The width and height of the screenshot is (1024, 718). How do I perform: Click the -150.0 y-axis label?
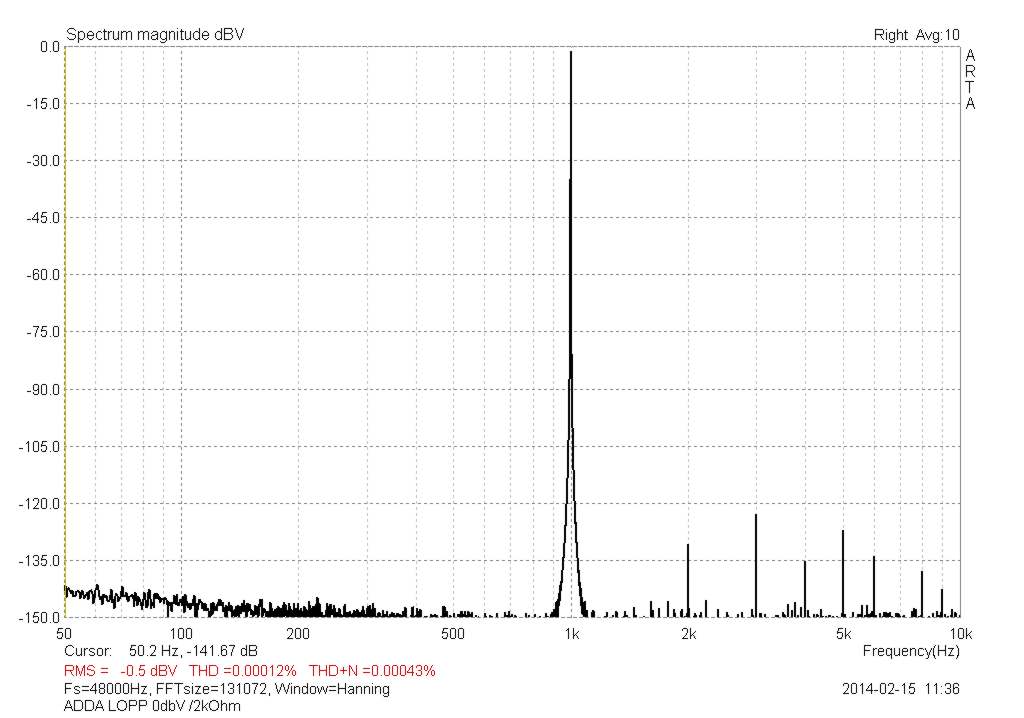click(40, 617)
